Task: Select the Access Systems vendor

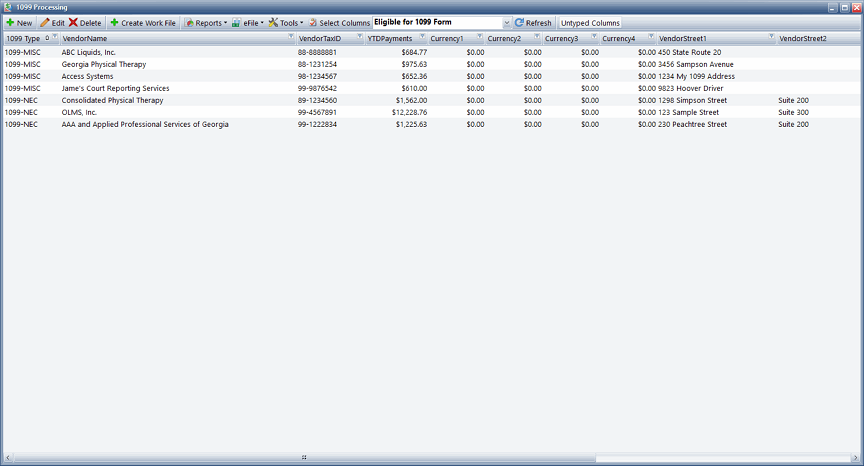Action: pyautogui.click(x=87, y=77)
